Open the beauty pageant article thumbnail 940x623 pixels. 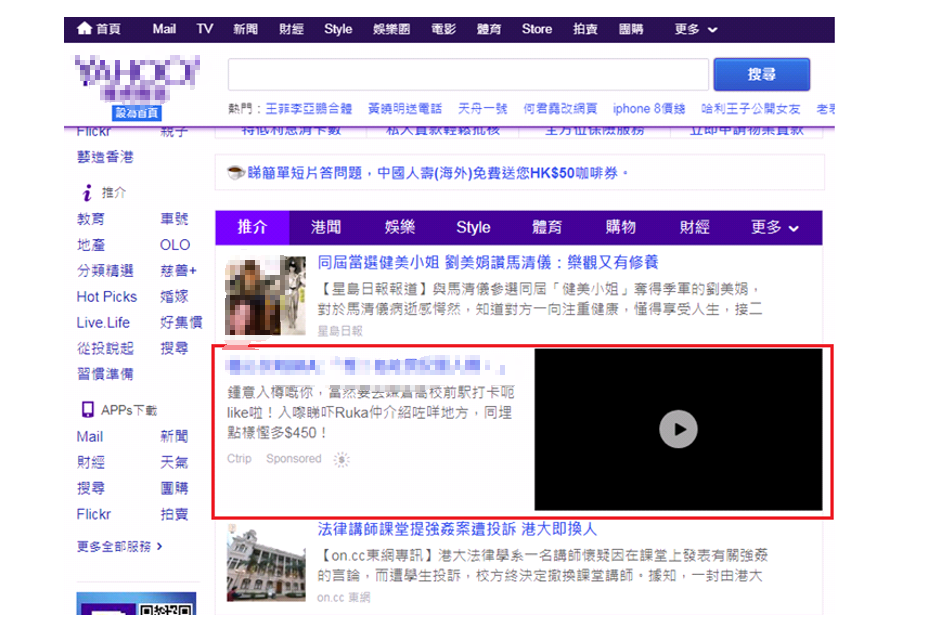coord(265,295)
